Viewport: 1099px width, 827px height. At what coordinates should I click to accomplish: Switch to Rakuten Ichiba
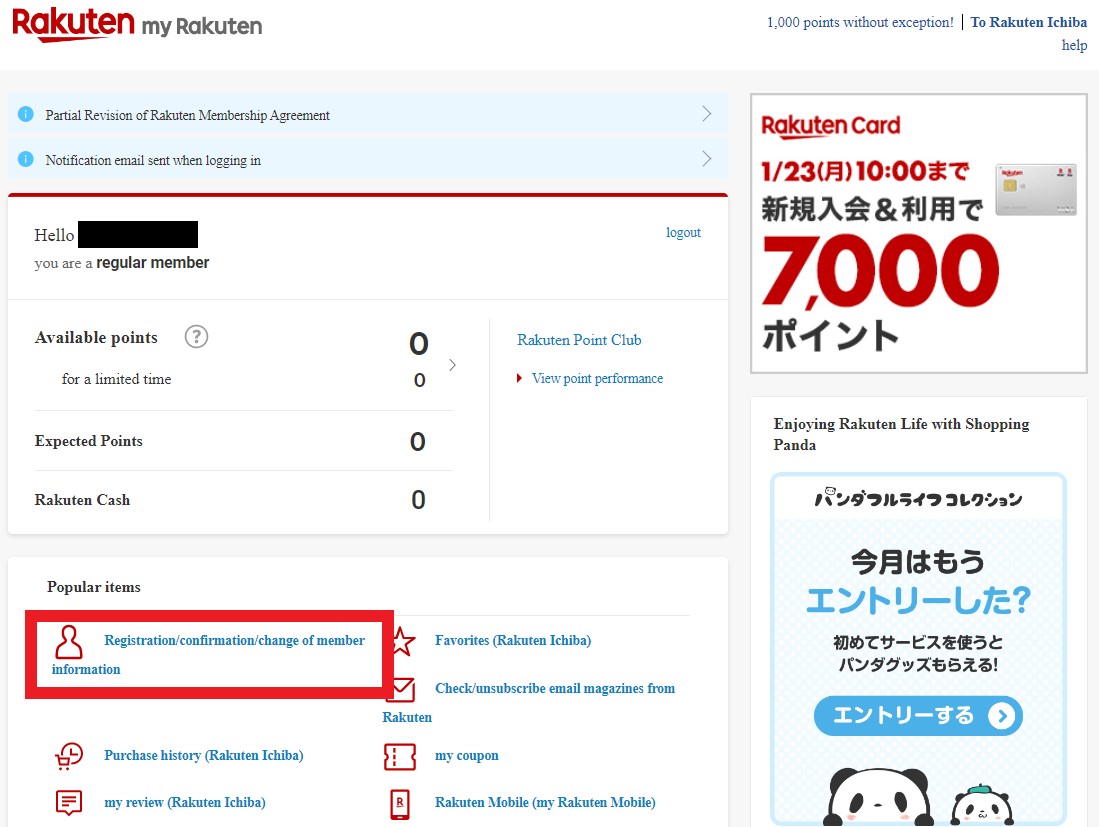click(x=1028, y=21)
